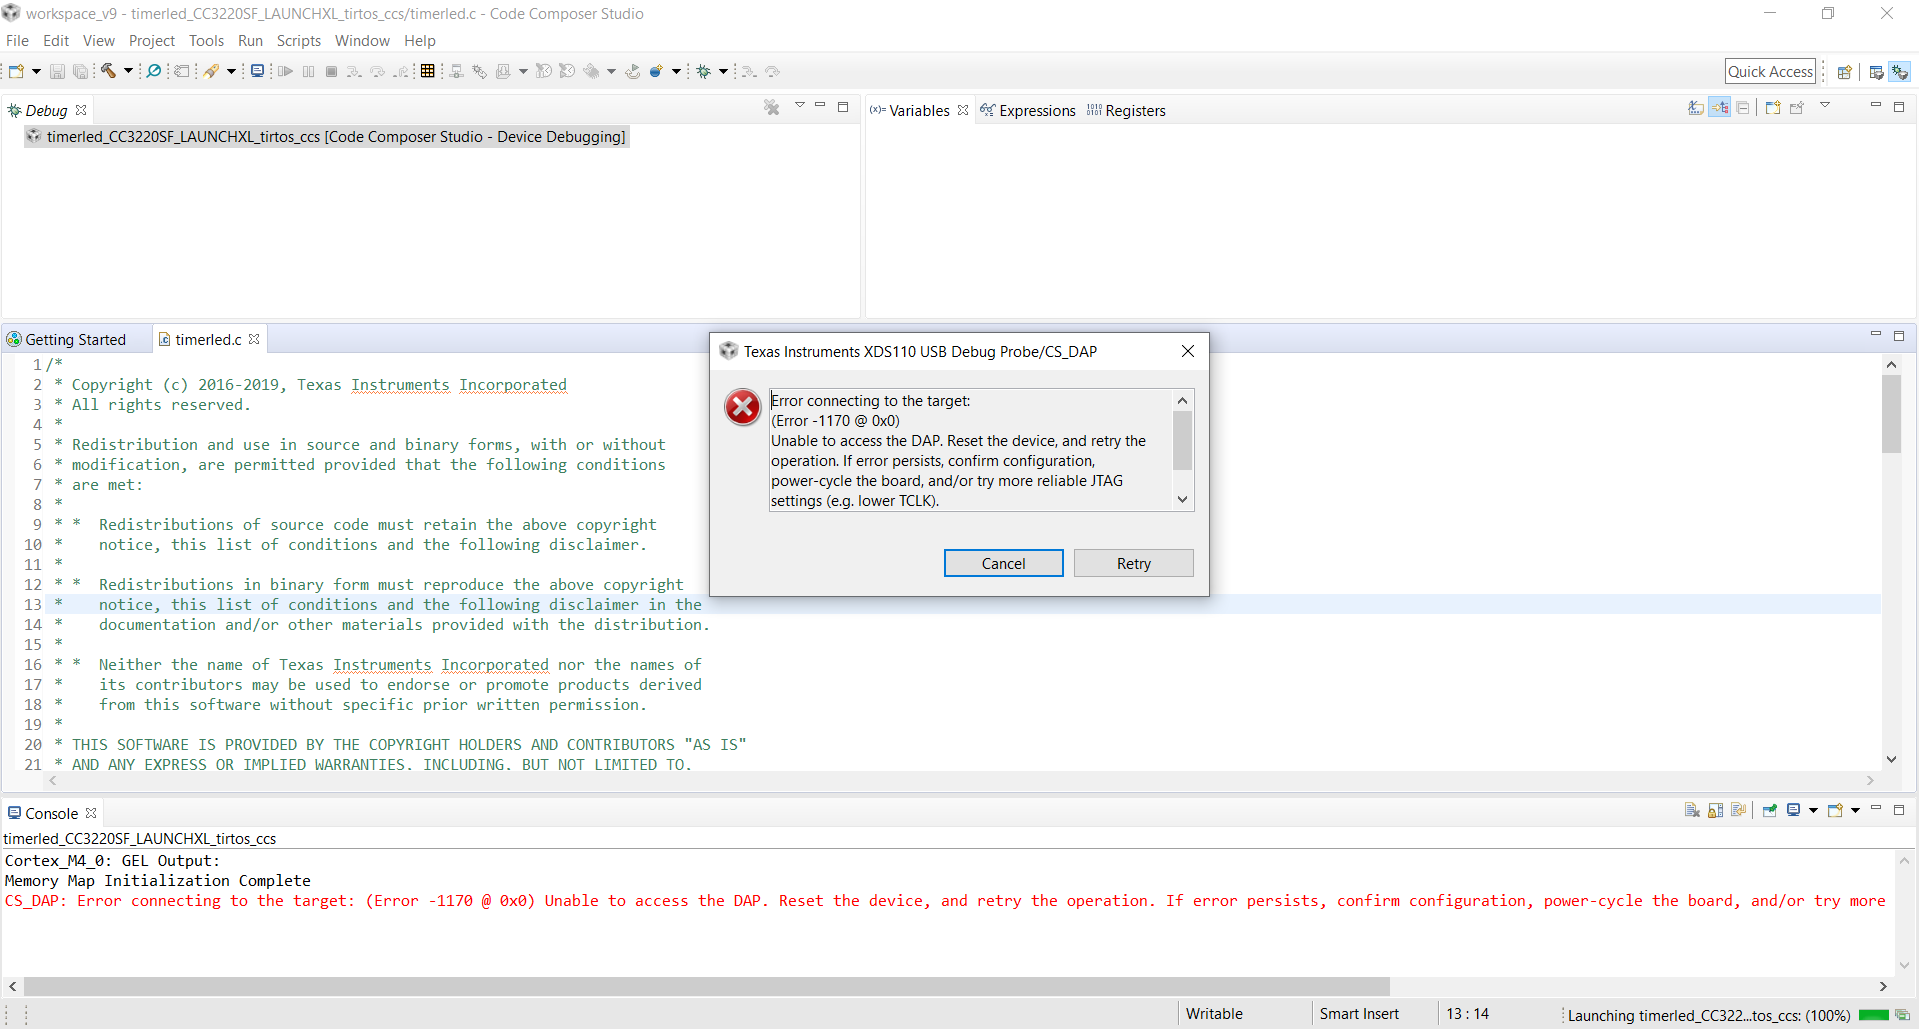The height and width of the screenshot is (1029, 1919).
Task: Open the Debug bug dropdown arrow
Action: 723,71
